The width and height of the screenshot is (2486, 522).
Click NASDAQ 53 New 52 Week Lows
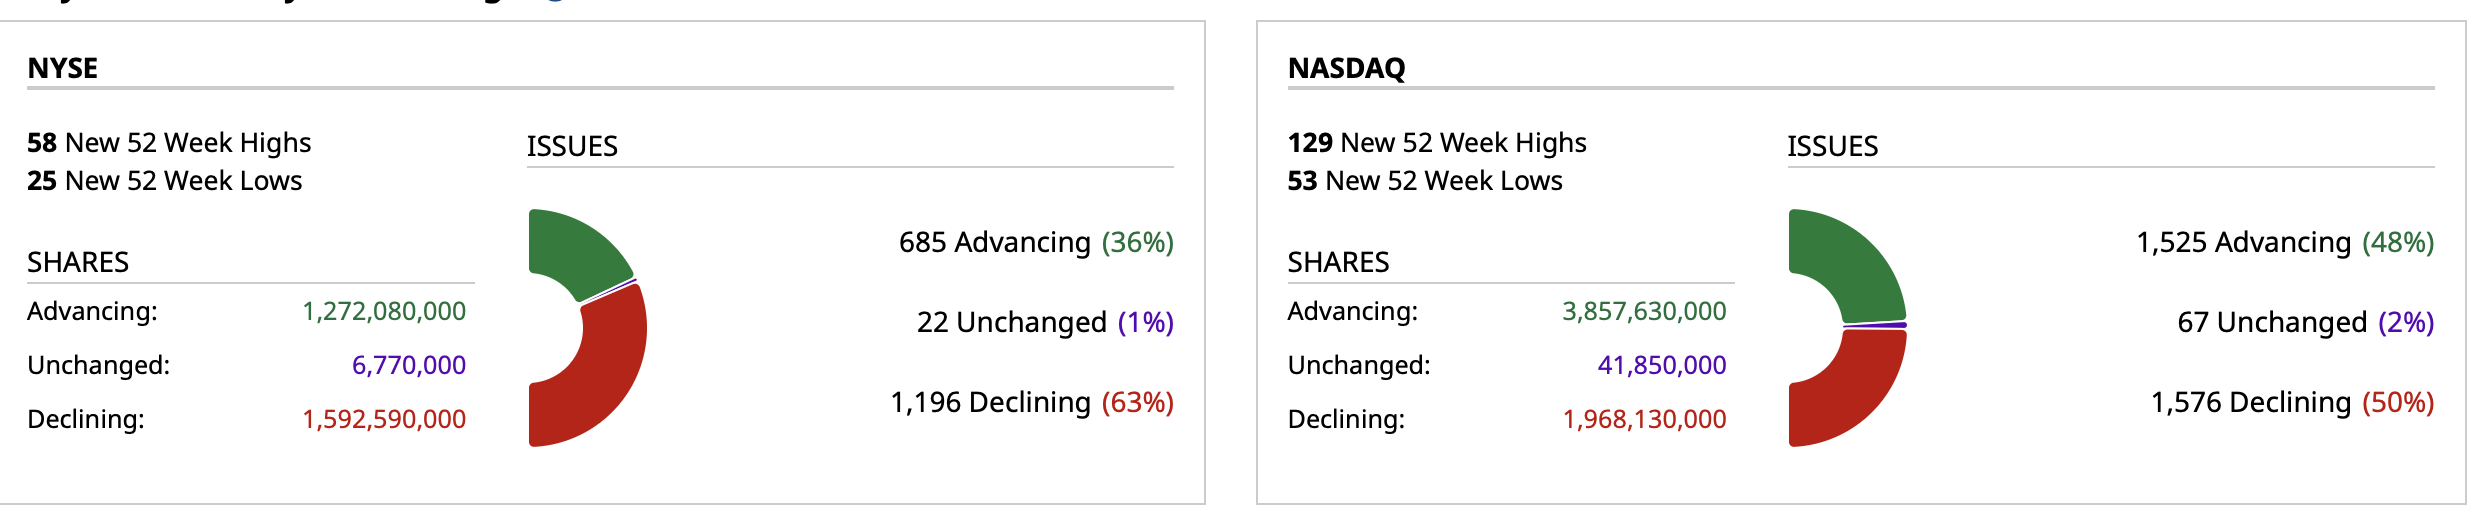[x=1424, y=181]
